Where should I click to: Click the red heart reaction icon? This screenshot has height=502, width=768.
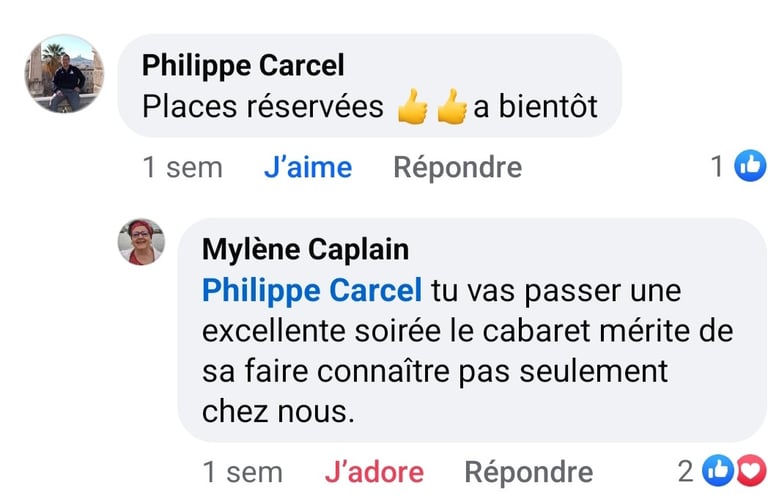pos(749,470)
